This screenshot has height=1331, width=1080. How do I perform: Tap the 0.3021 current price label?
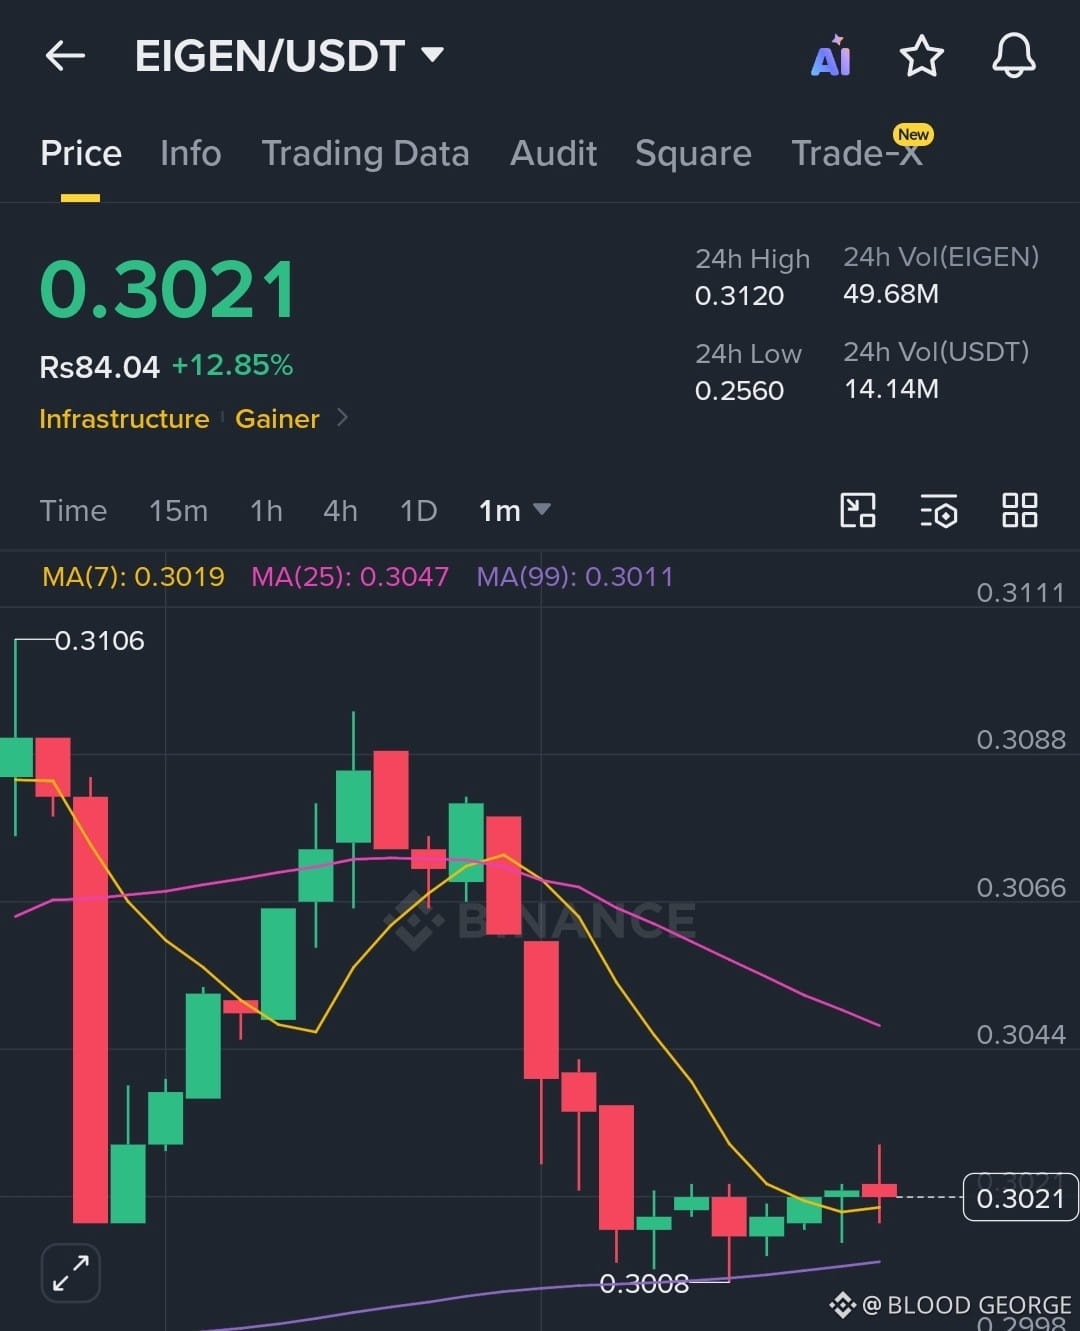1020,1198
